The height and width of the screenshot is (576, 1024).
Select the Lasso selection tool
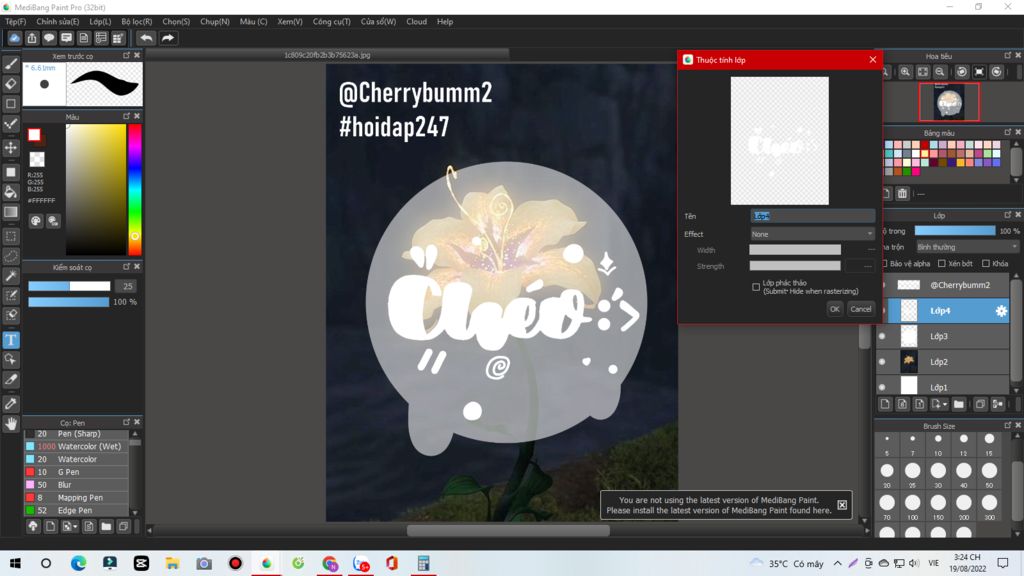pyautogui.click(x=11, y=256)
